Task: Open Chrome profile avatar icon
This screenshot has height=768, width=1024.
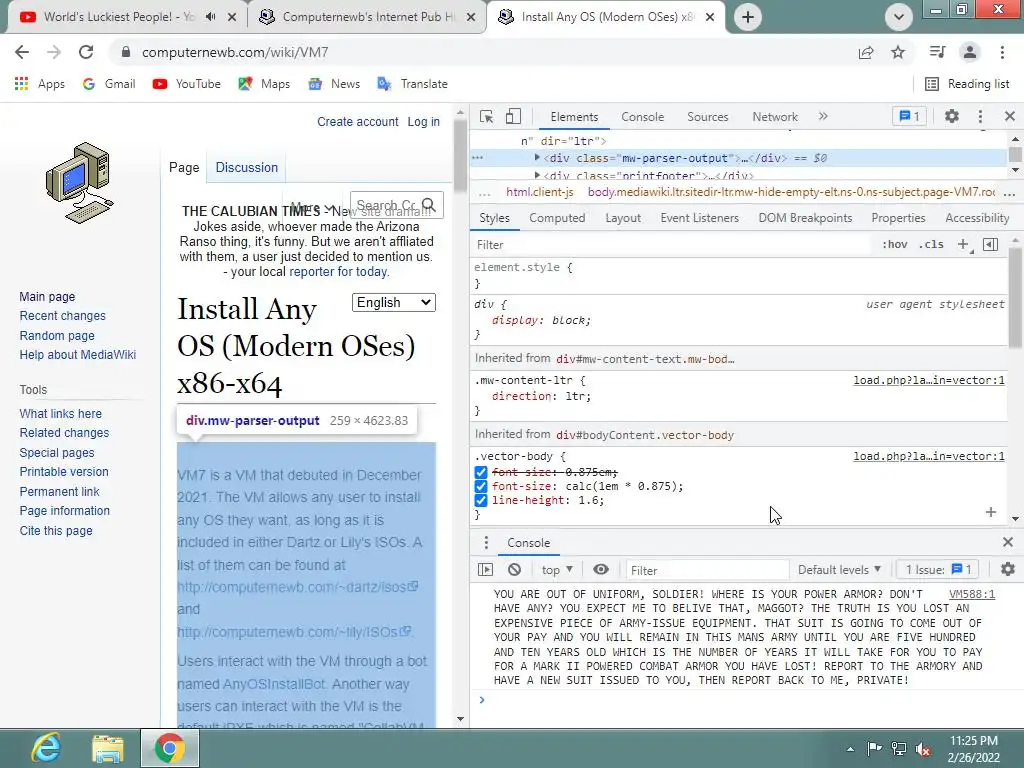Action: 970,52
